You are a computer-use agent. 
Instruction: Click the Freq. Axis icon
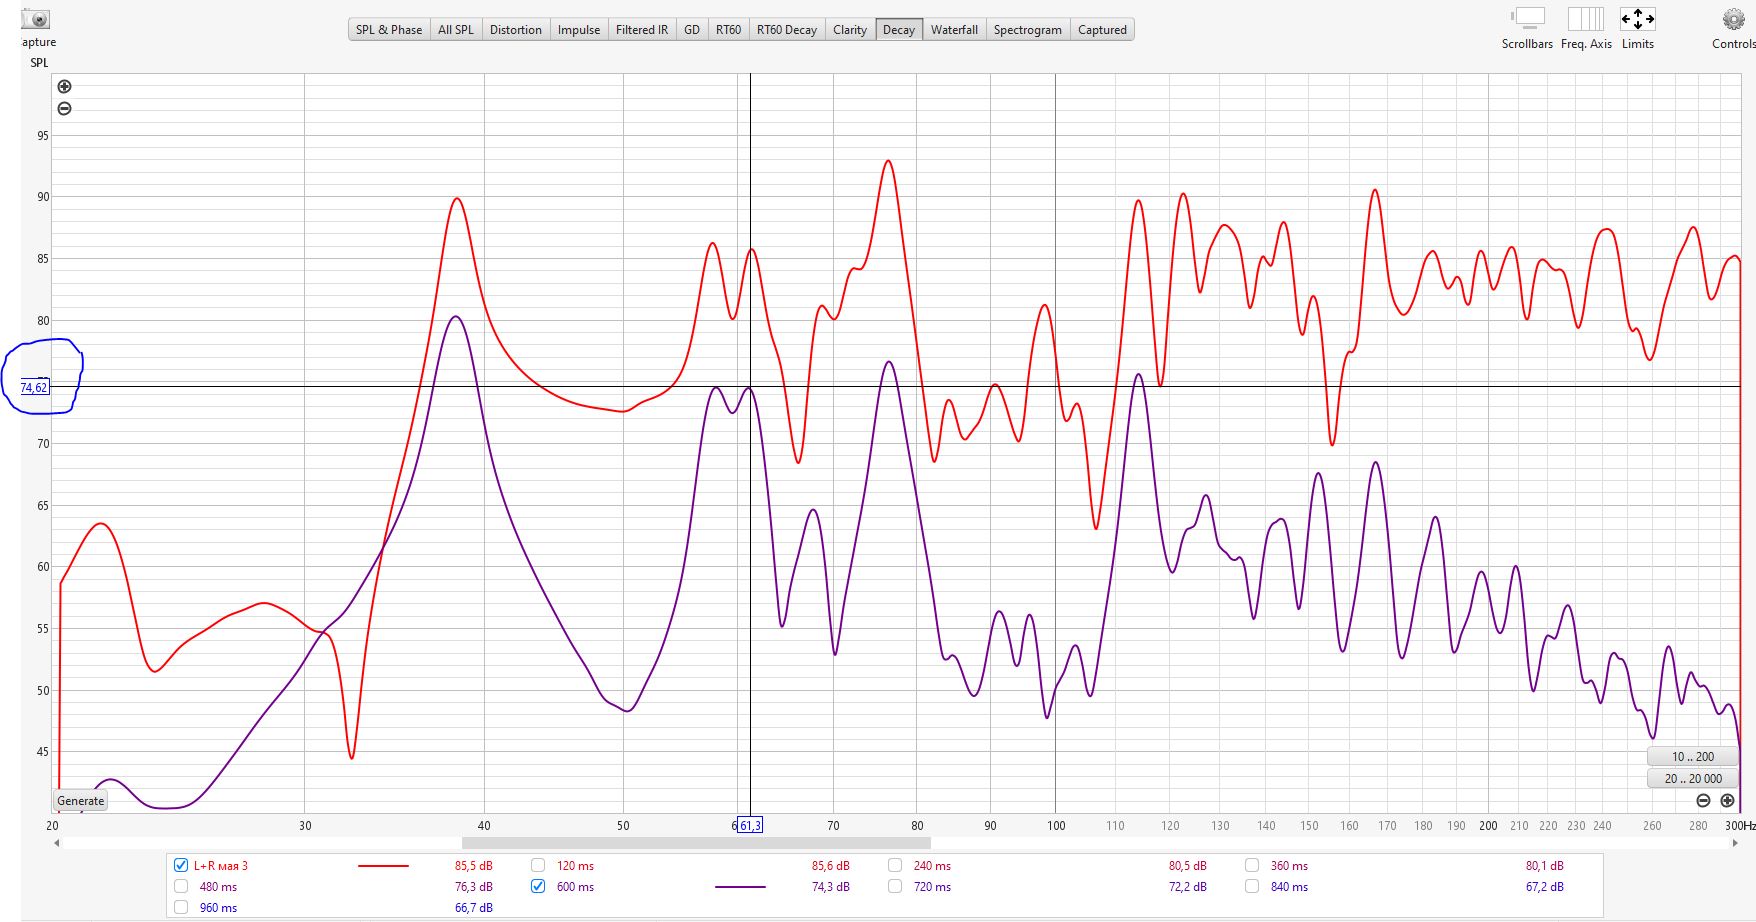pyautogui.click(x=1586, y=19)
